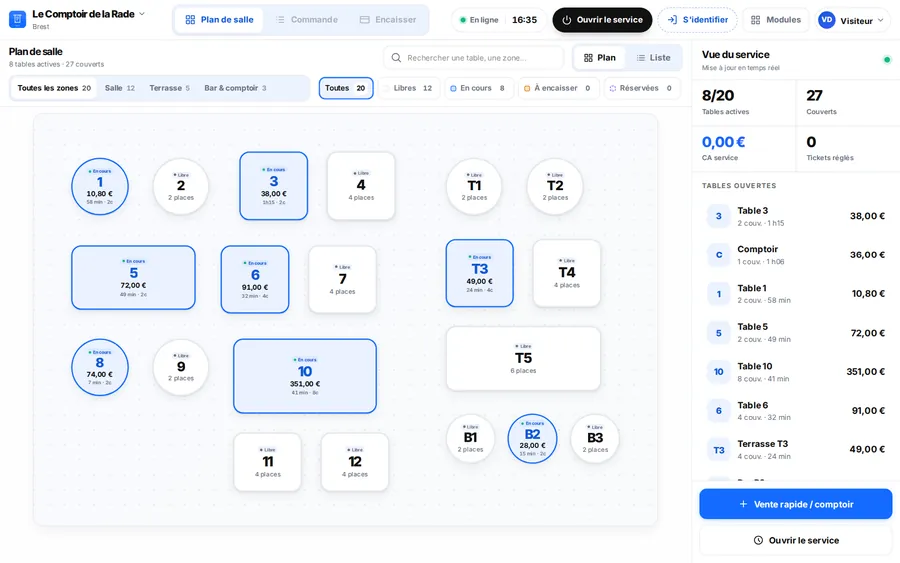
Task: Click the C badge icon for Comptoir
Action: (719, 255)
